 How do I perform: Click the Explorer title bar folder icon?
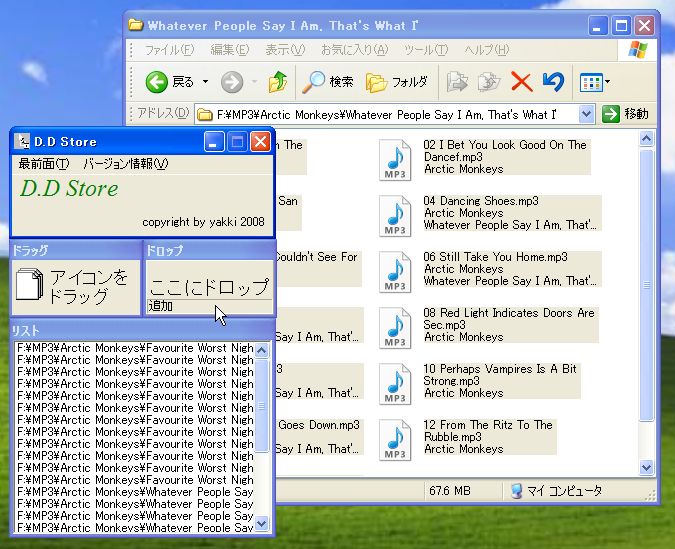[x=136, y=25]
